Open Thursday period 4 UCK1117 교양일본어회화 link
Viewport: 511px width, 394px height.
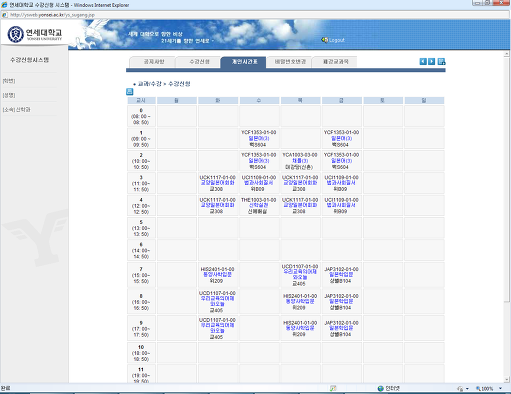(x=300, y=205)
